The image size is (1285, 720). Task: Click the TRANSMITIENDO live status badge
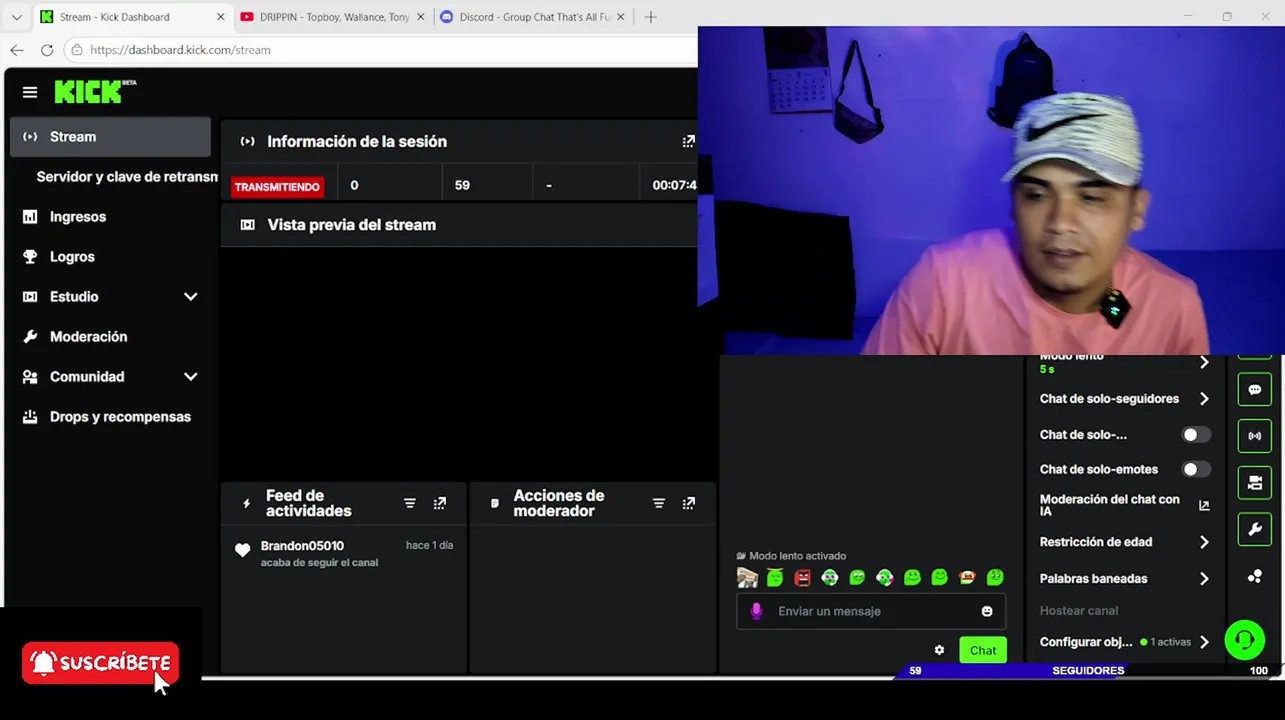277,187
